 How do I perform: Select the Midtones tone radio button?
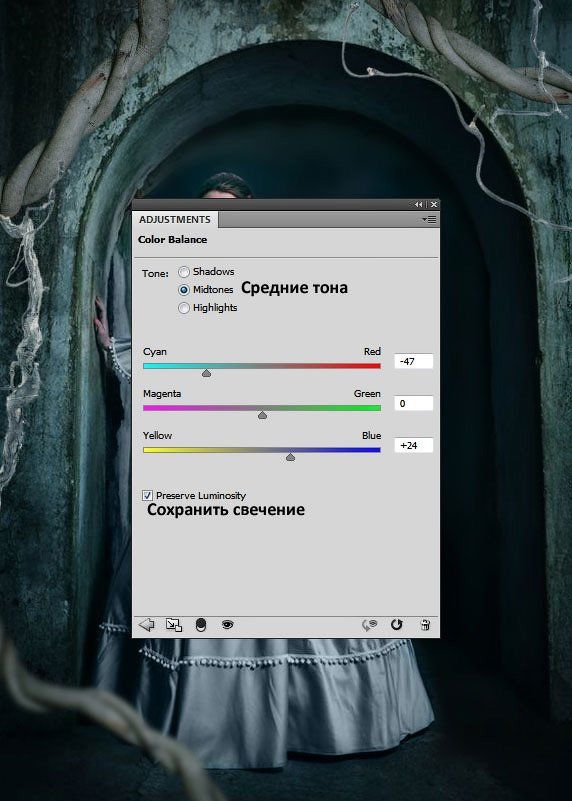(x=184, y=290)
